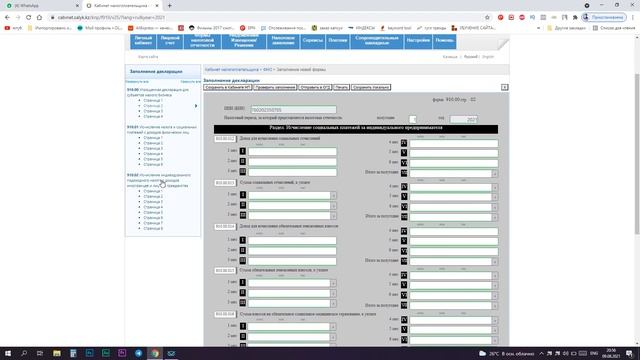Click Проверить заполнение button
The width and height of the screenshot is (640, 360).
pos(275,87)
